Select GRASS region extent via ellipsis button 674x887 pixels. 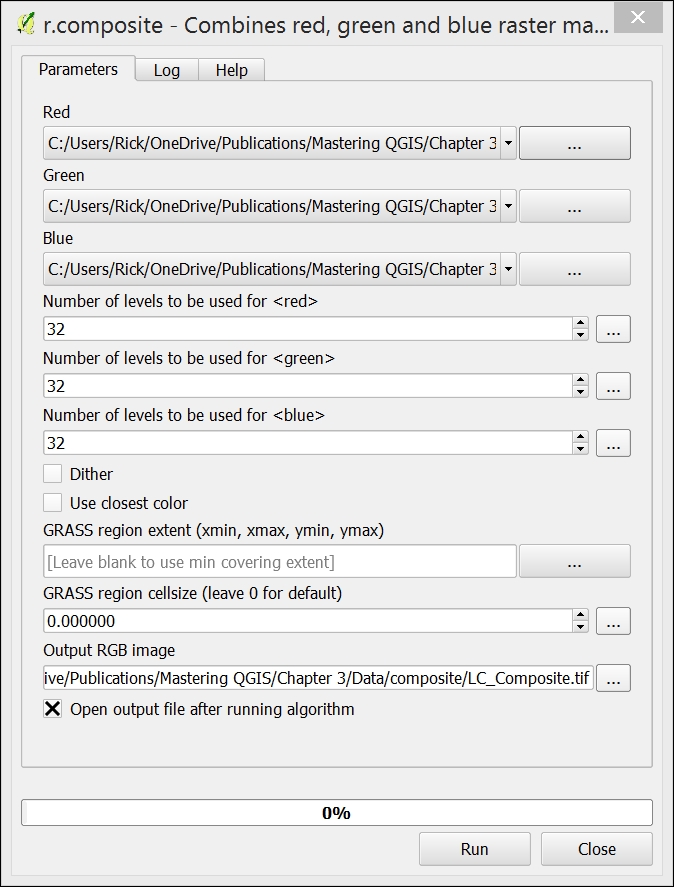[x=574, y=561]
